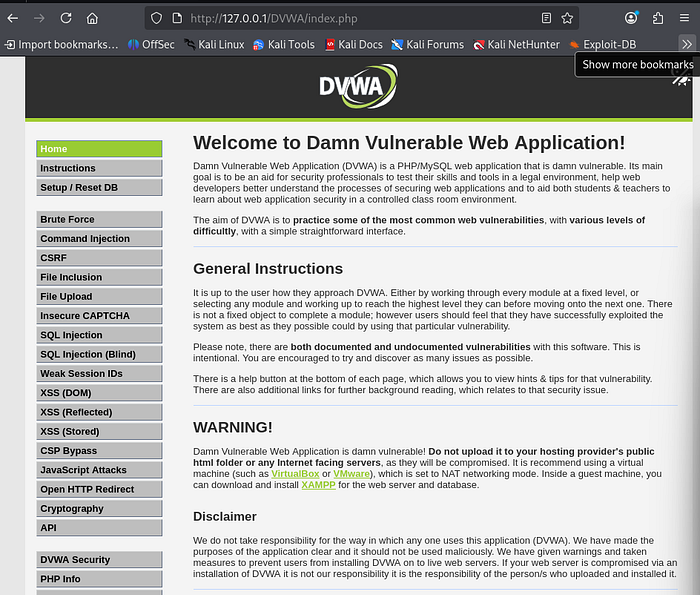Open the Insecure CAPTCHA module
Screen dimensions: 700x595
pyautogui.click(x=99, y=316)
